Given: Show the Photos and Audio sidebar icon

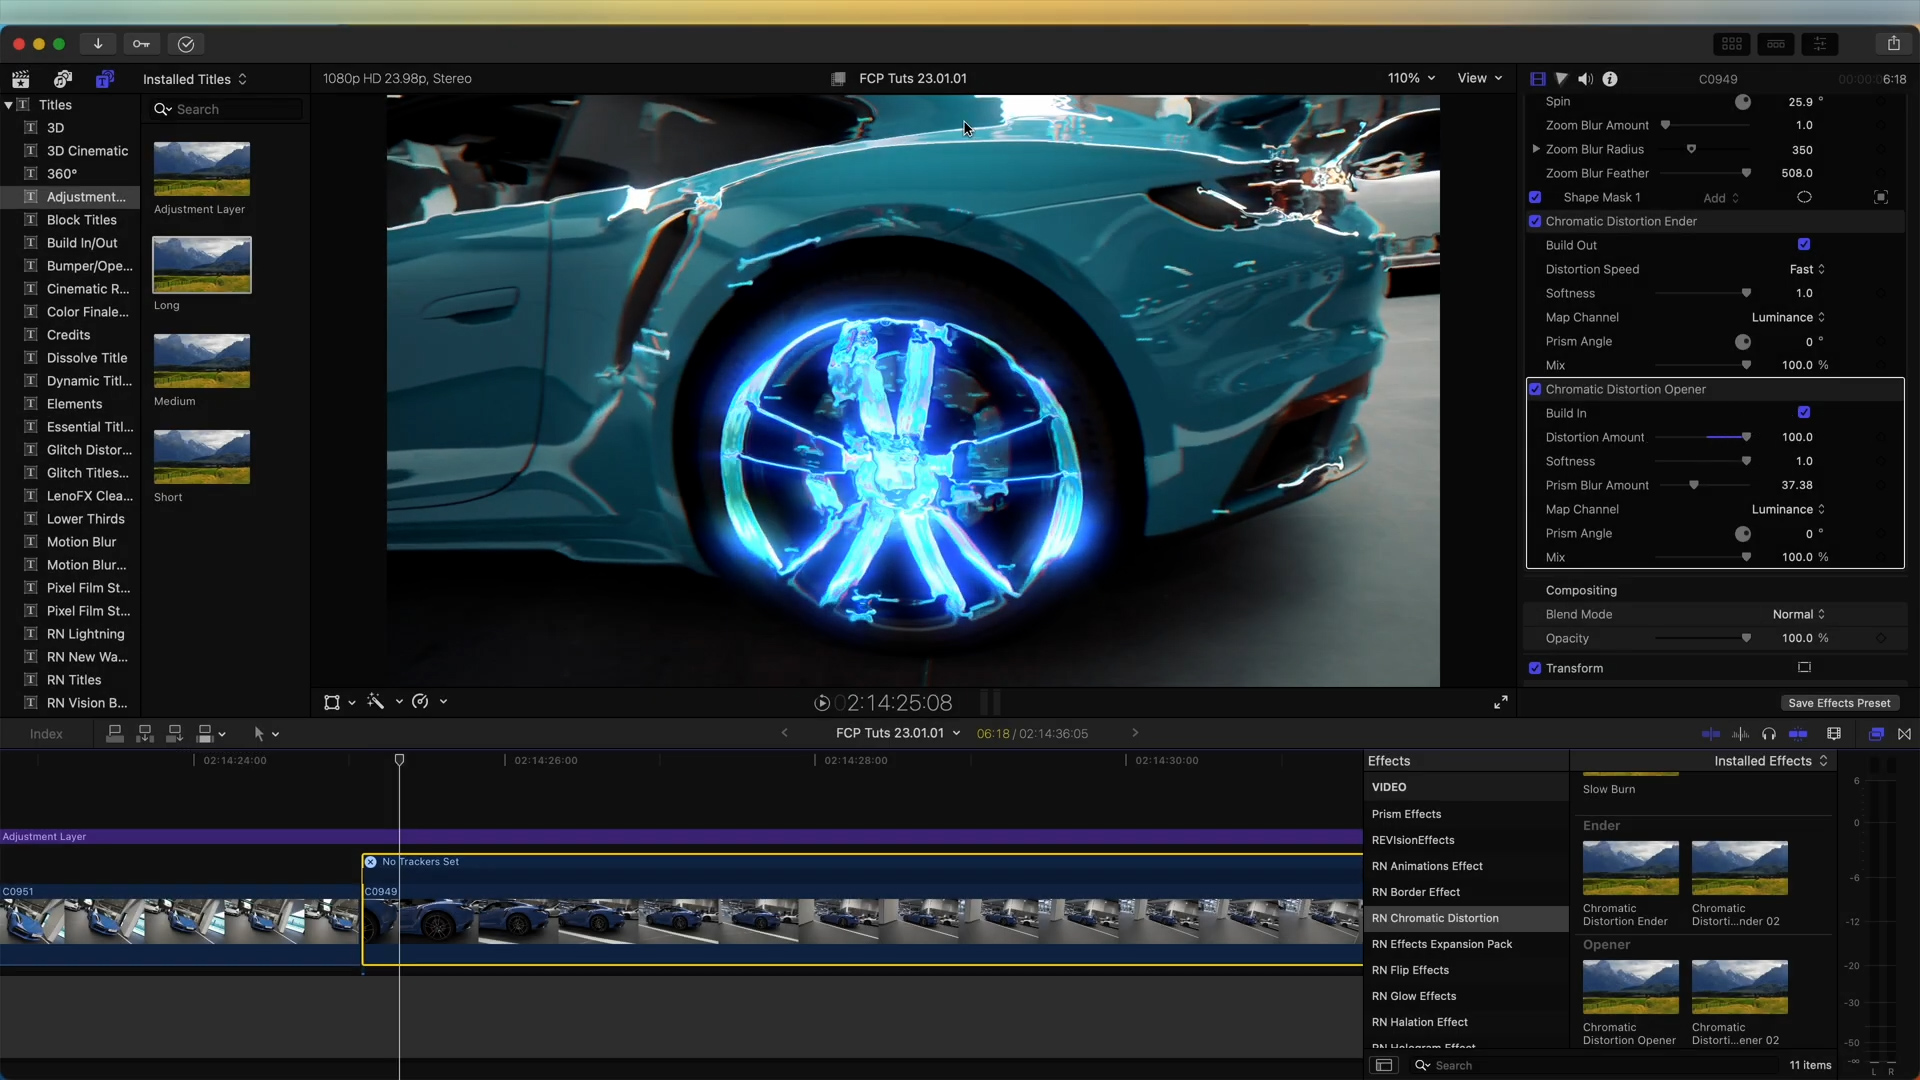Looking at the screenshot, I should pyautogui.click(x=63, y=79).
